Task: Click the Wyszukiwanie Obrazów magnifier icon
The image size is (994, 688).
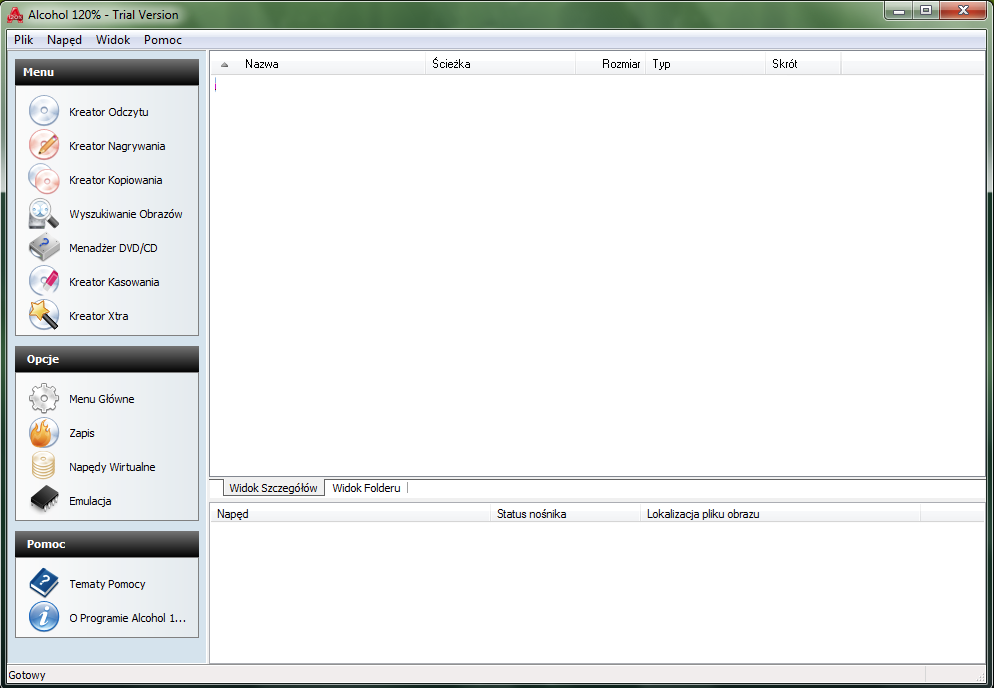Action: [44, 214]
